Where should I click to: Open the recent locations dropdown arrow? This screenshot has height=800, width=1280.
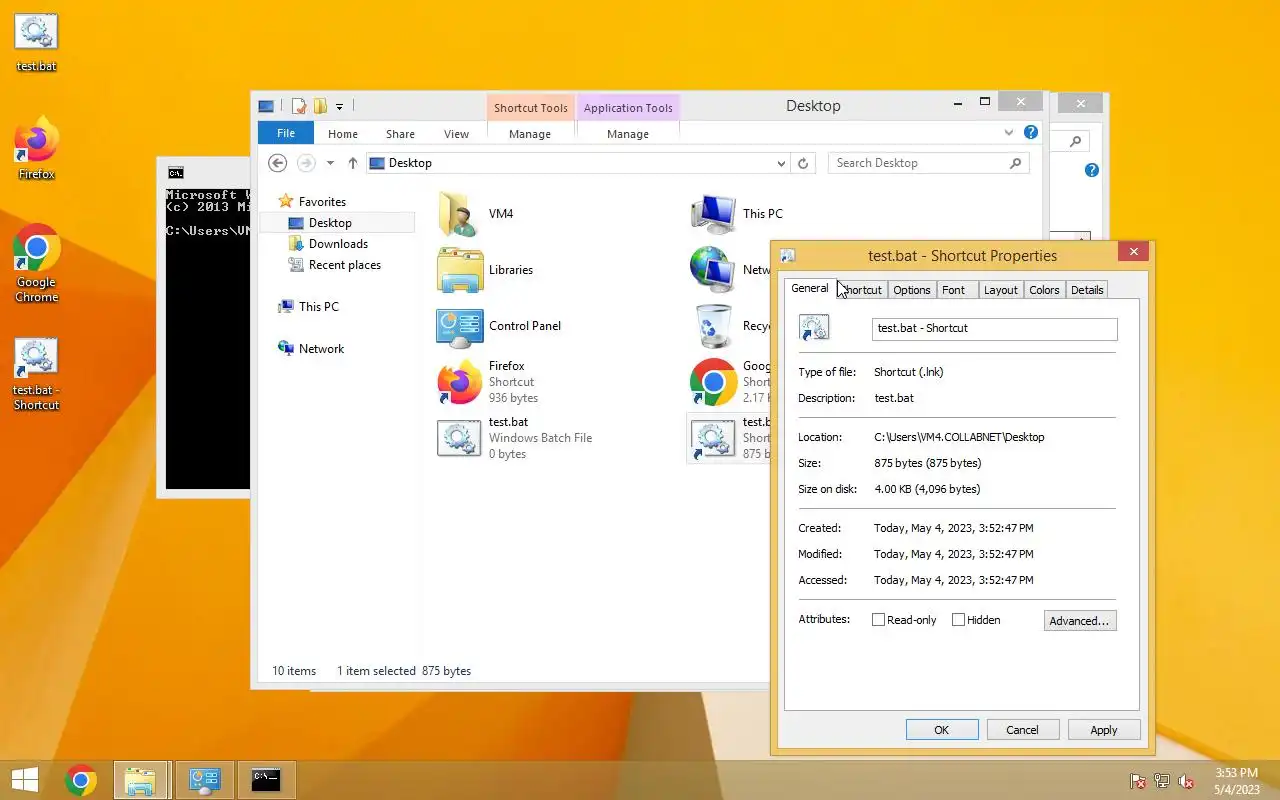point(330,163)
